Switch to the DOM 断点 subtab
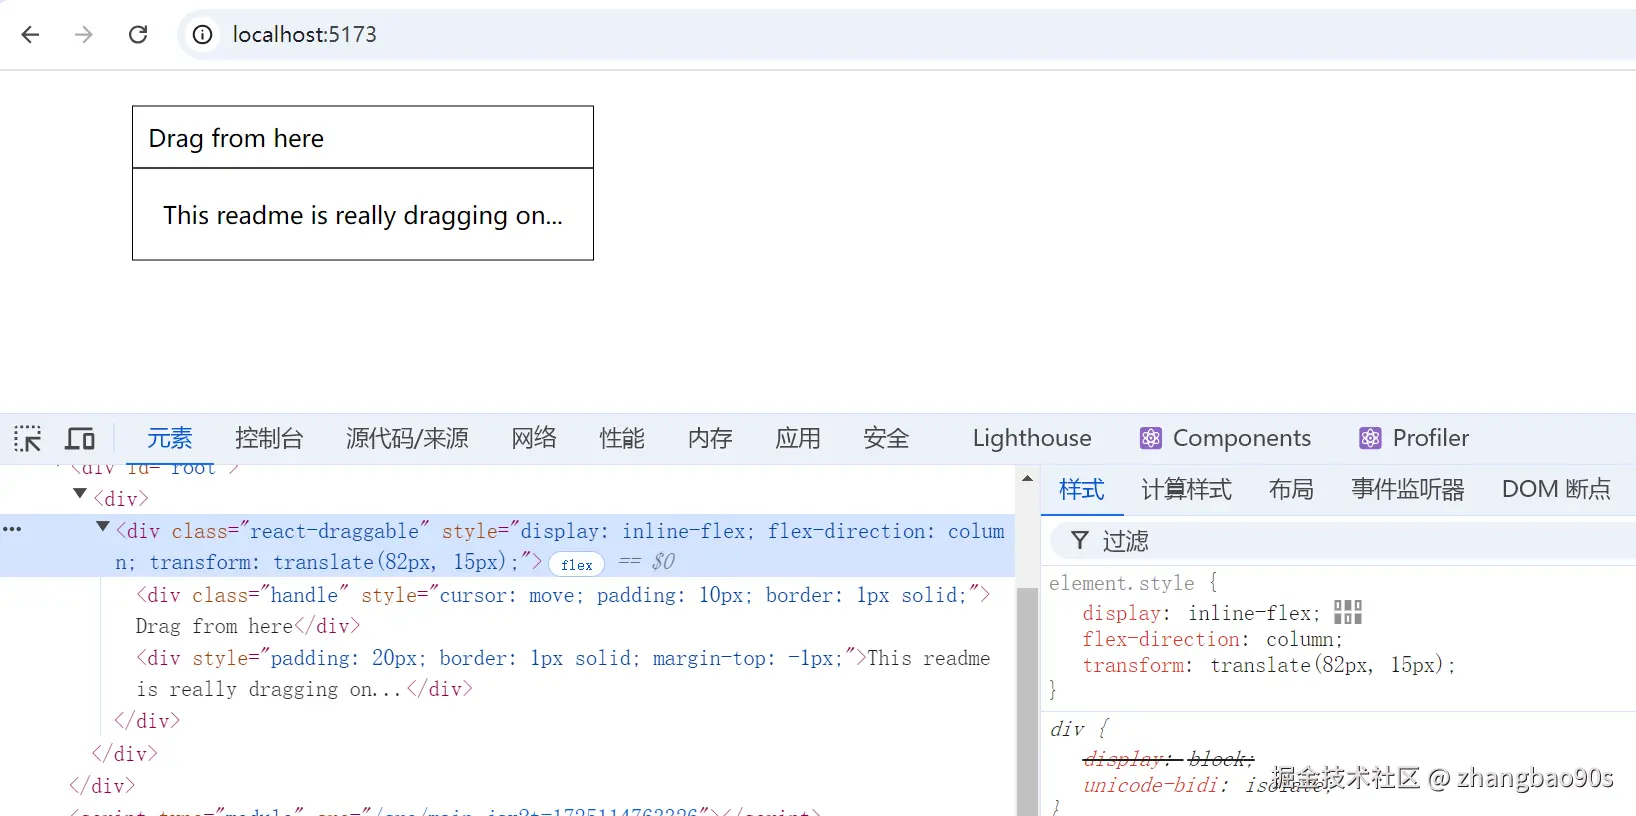Viewport: 1636px width, 816px height. tap(1556, 489)
